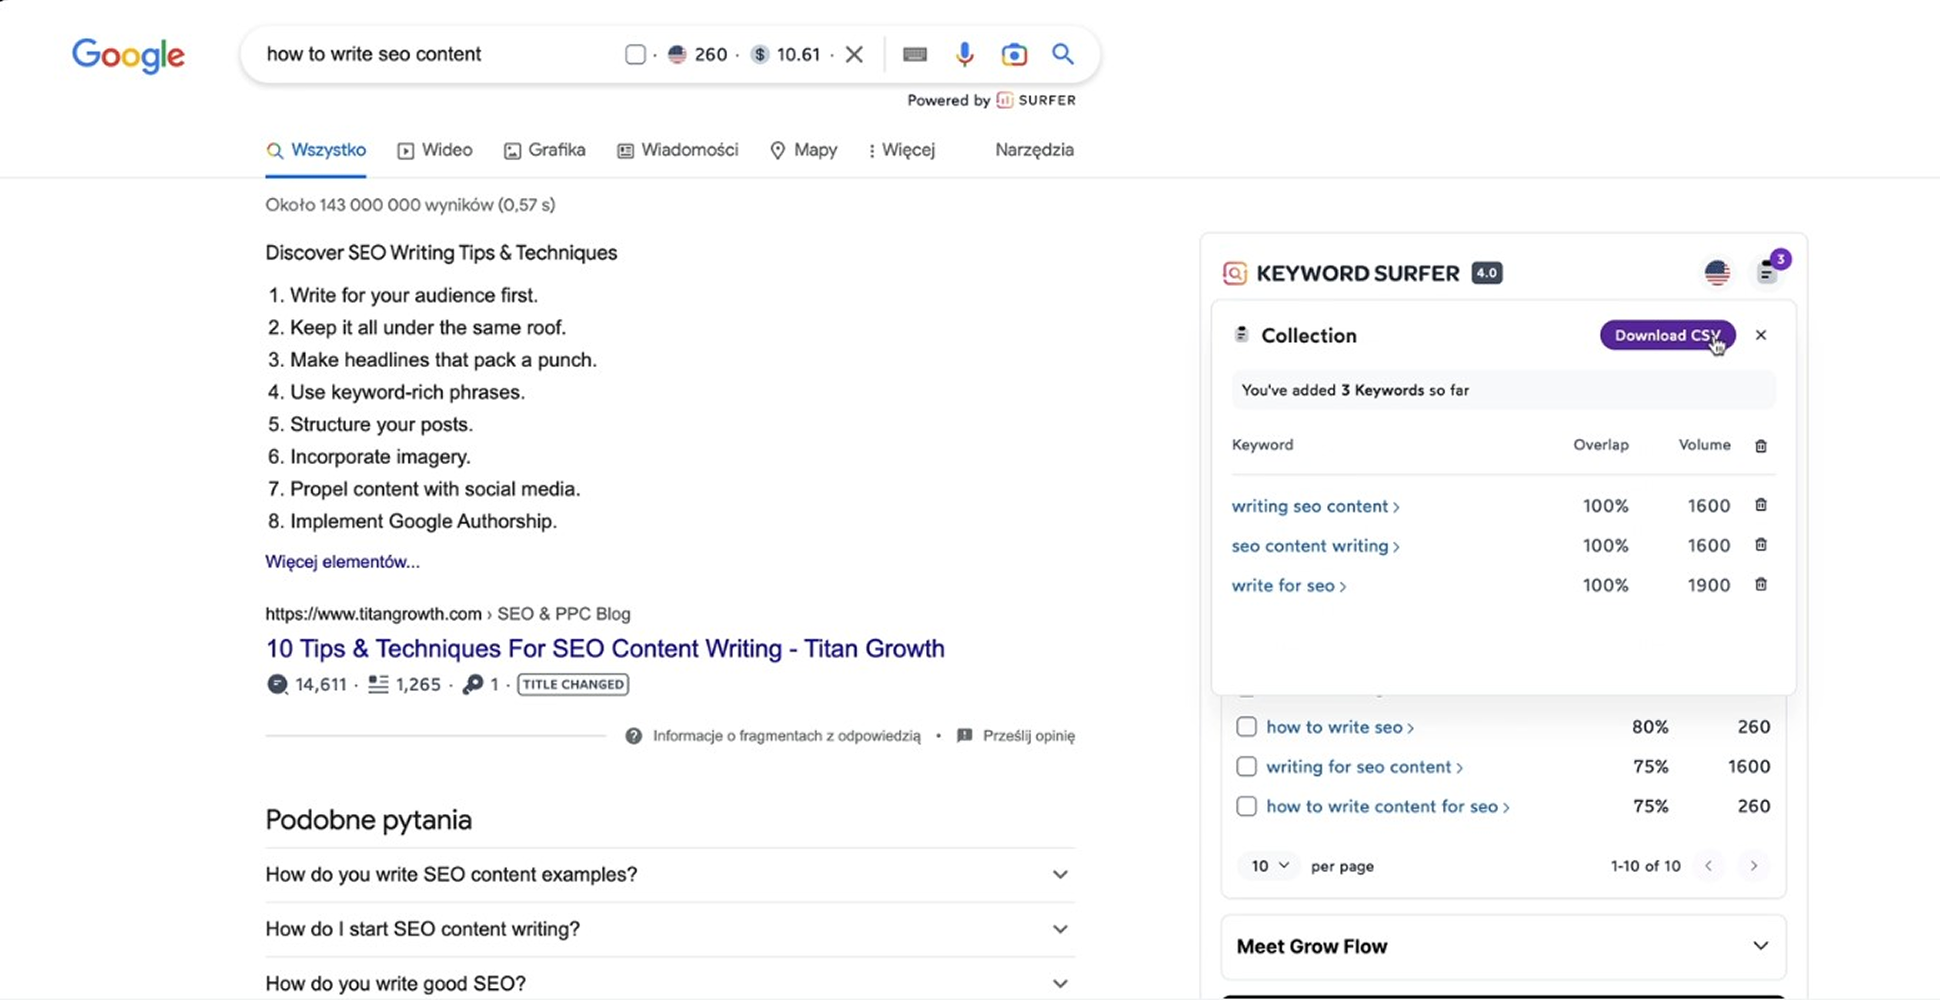Screen dimensions: 1940x1000
Task: Click the magnifier search button
Action: point(1063,54)
